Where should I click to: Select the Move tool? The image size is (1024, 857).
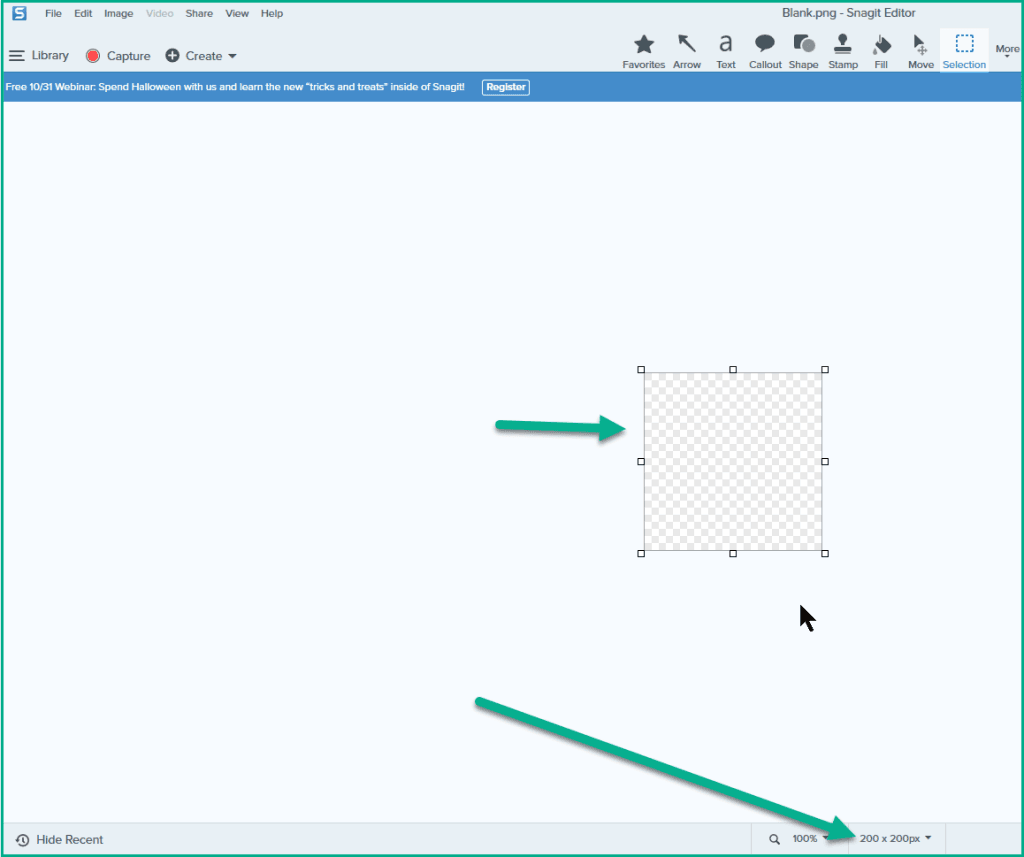point(920,50)
